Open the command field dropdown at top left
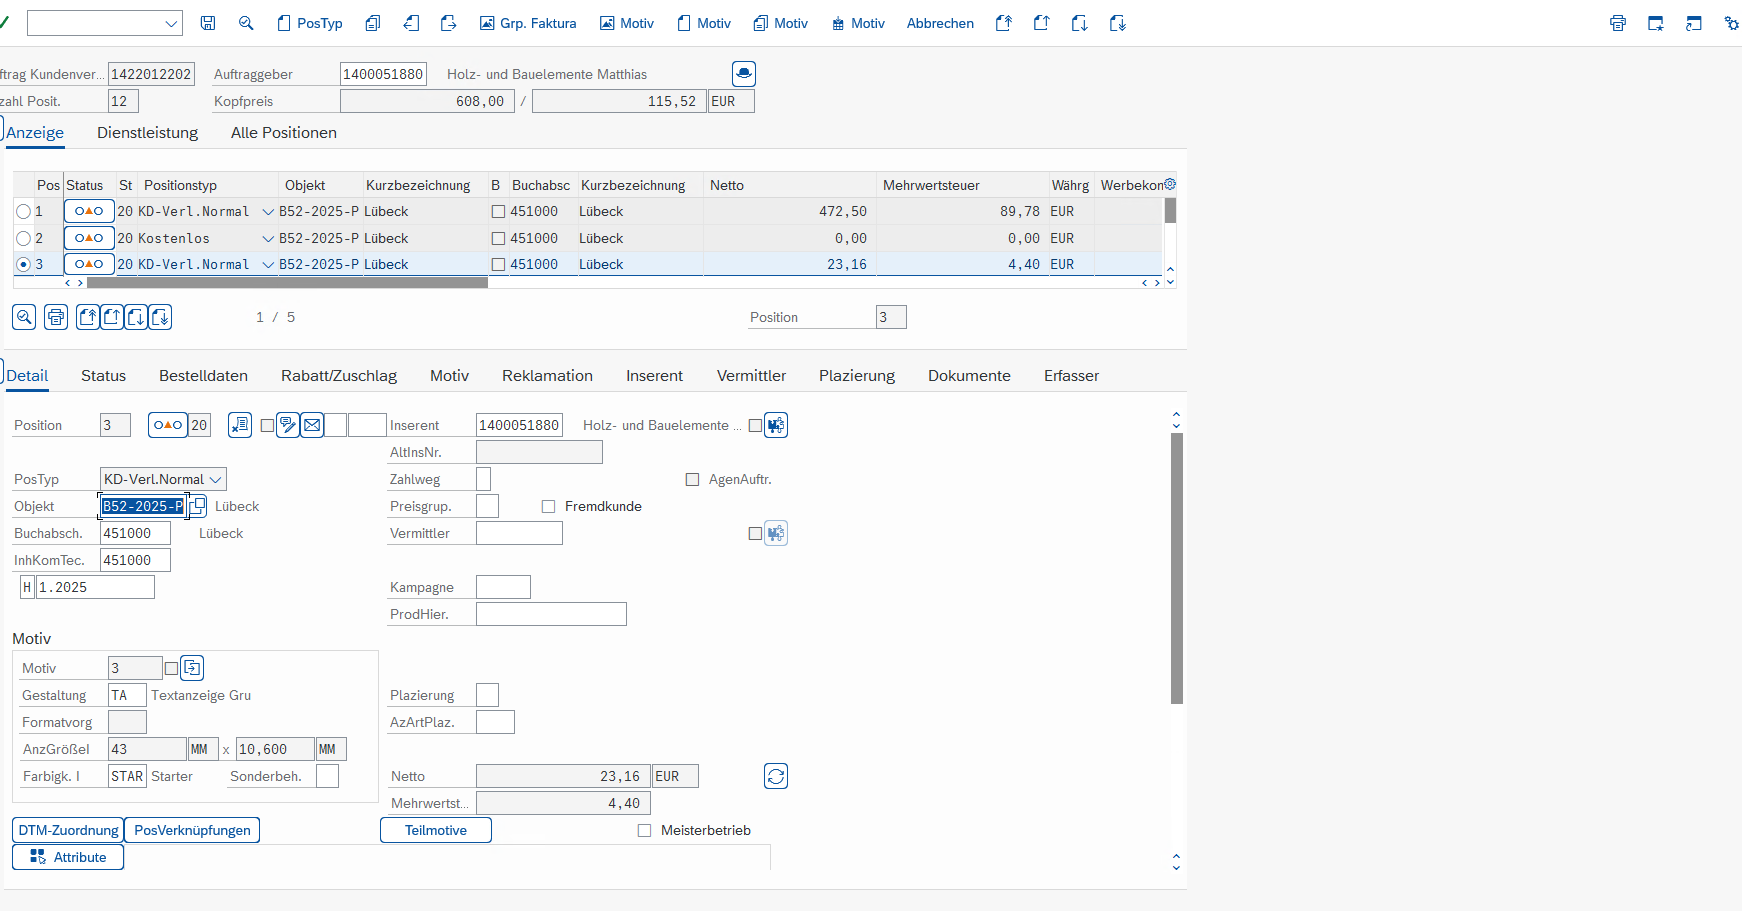This screenshot has height=911, width=1742. 171,23
